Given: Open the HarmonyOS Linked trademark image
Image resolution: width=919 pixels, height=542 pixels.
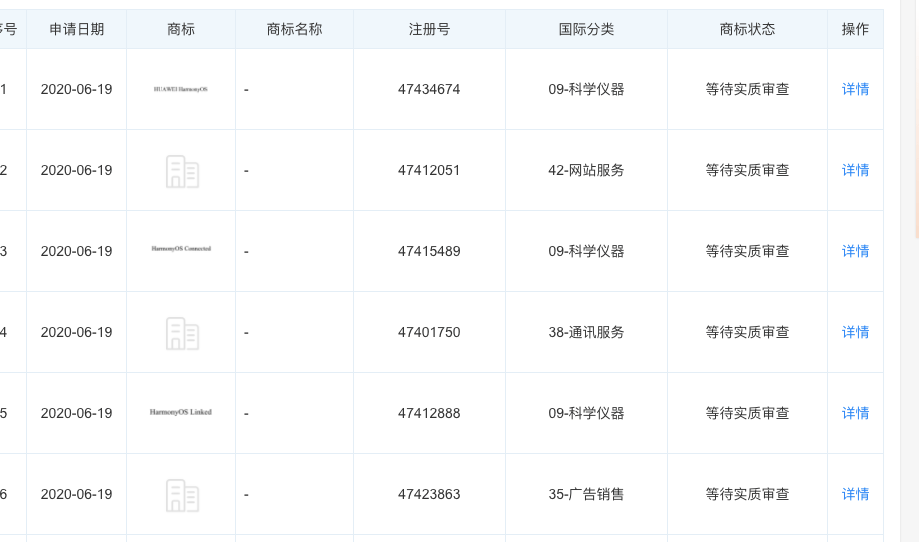Looking at the screenshot, I should 181,412.
